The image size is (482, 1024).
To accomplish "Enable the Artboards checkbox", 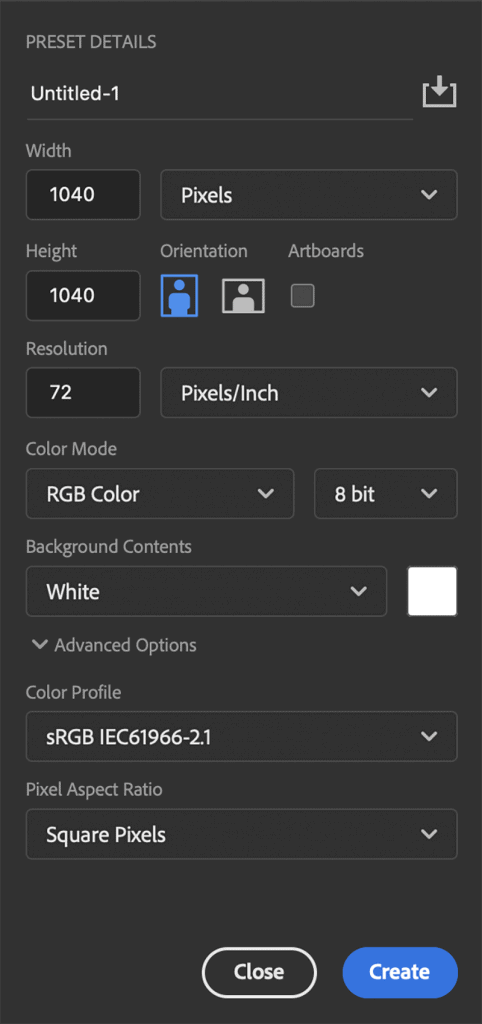I will [302, 296].
